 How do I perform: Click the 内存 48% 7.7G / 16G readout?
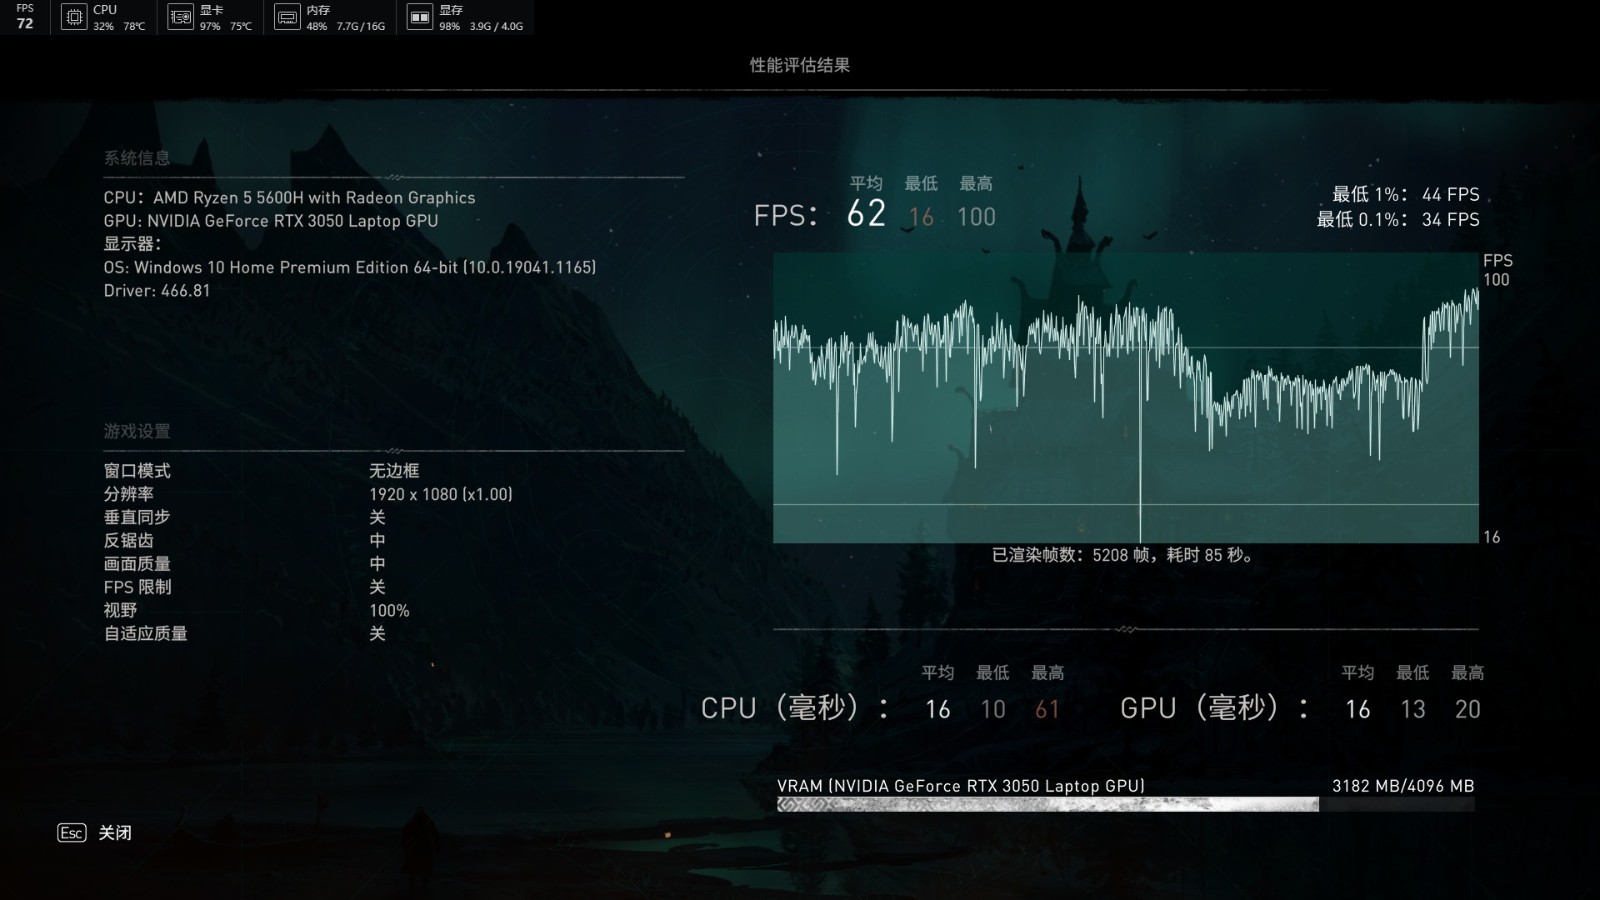point(346,17)
